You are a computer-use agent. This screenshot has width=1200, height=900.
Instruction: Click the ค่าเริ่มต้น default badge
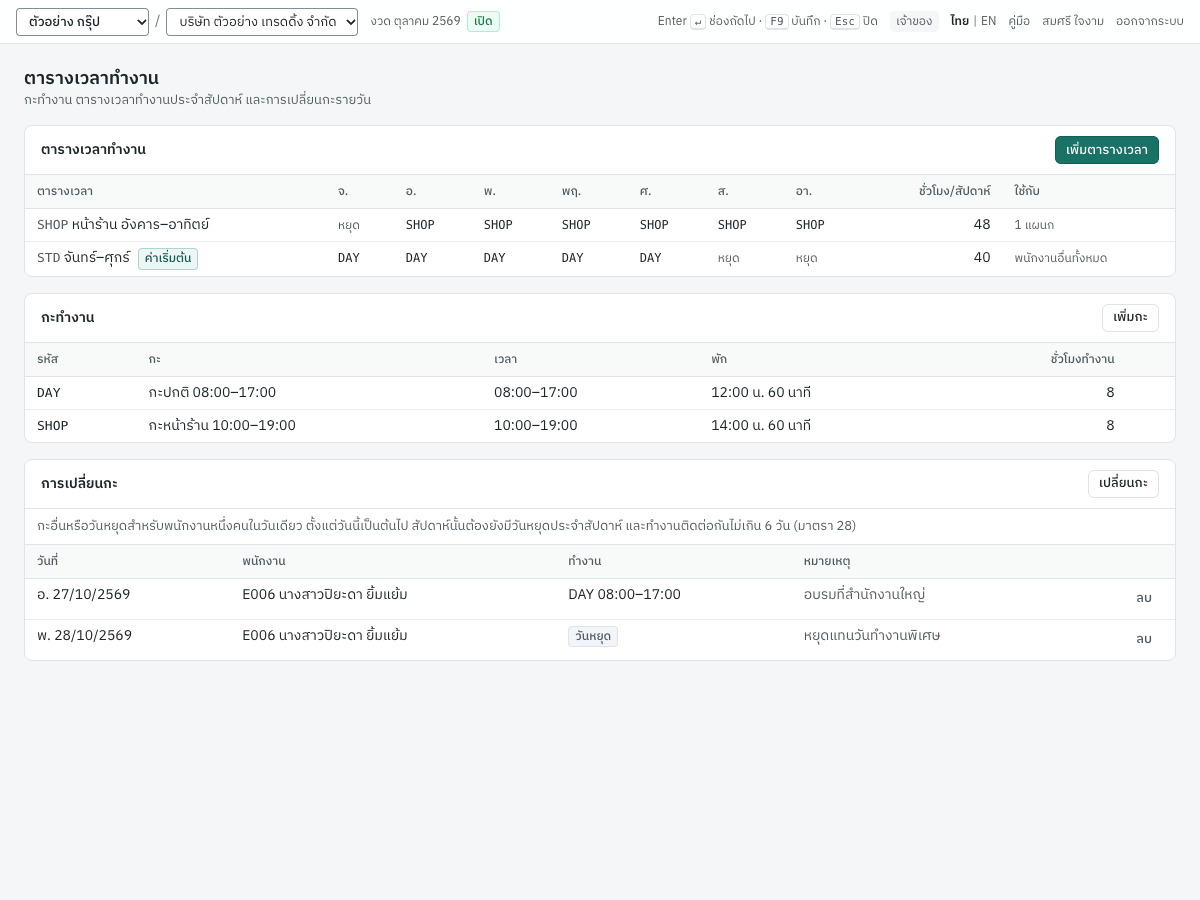point(168,259)
